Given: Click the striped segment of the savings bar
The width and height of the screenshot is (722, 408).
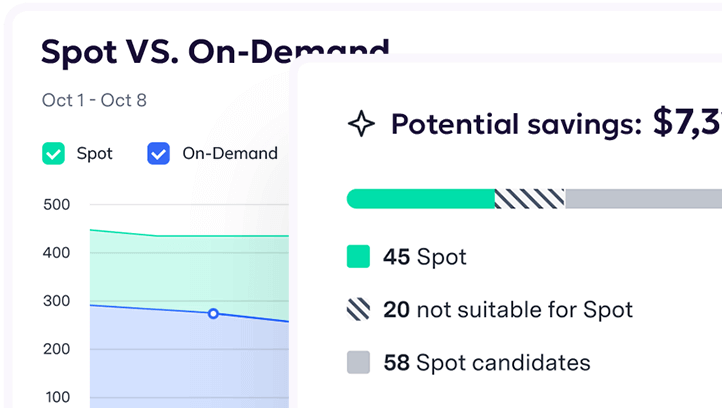Looking at the screenshot, I should 530,198.
